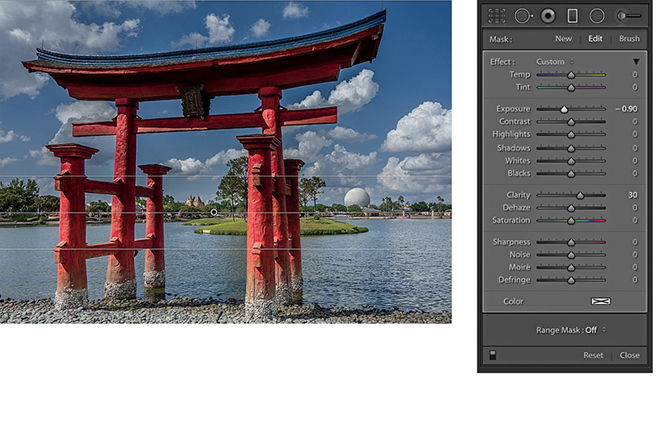Select the Red Eye Correction tool
This screenshot has height=433, width=672.
[547, 16]
